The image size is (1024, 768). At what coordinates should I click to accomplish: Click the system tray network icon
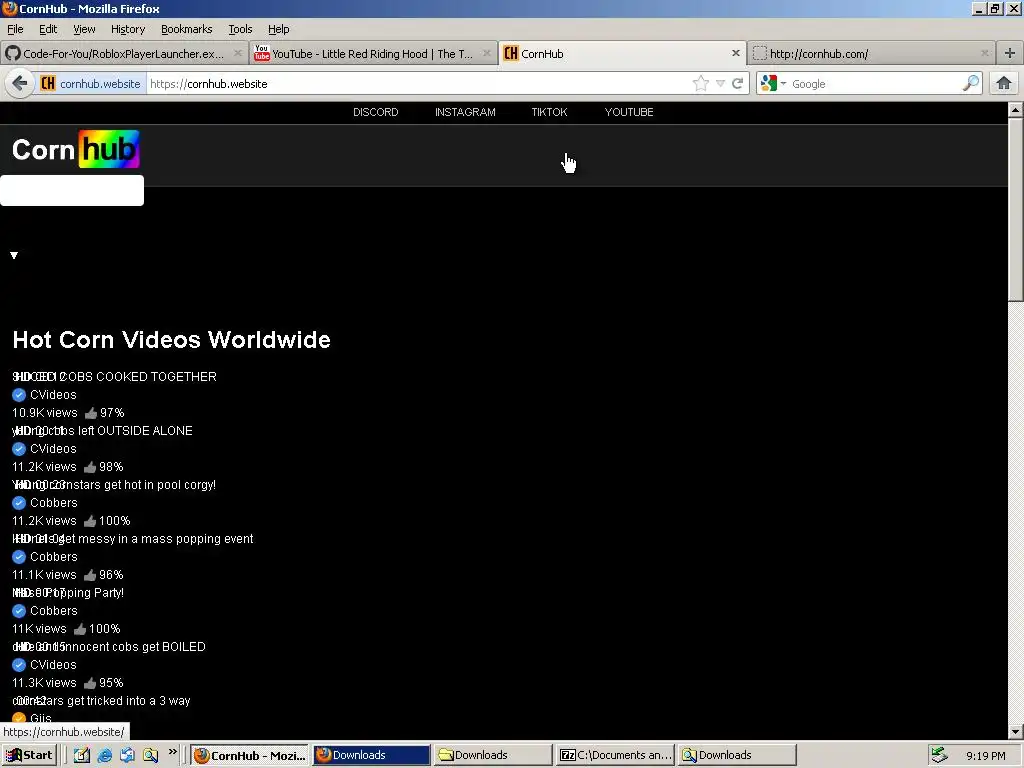tap(939, 755)
